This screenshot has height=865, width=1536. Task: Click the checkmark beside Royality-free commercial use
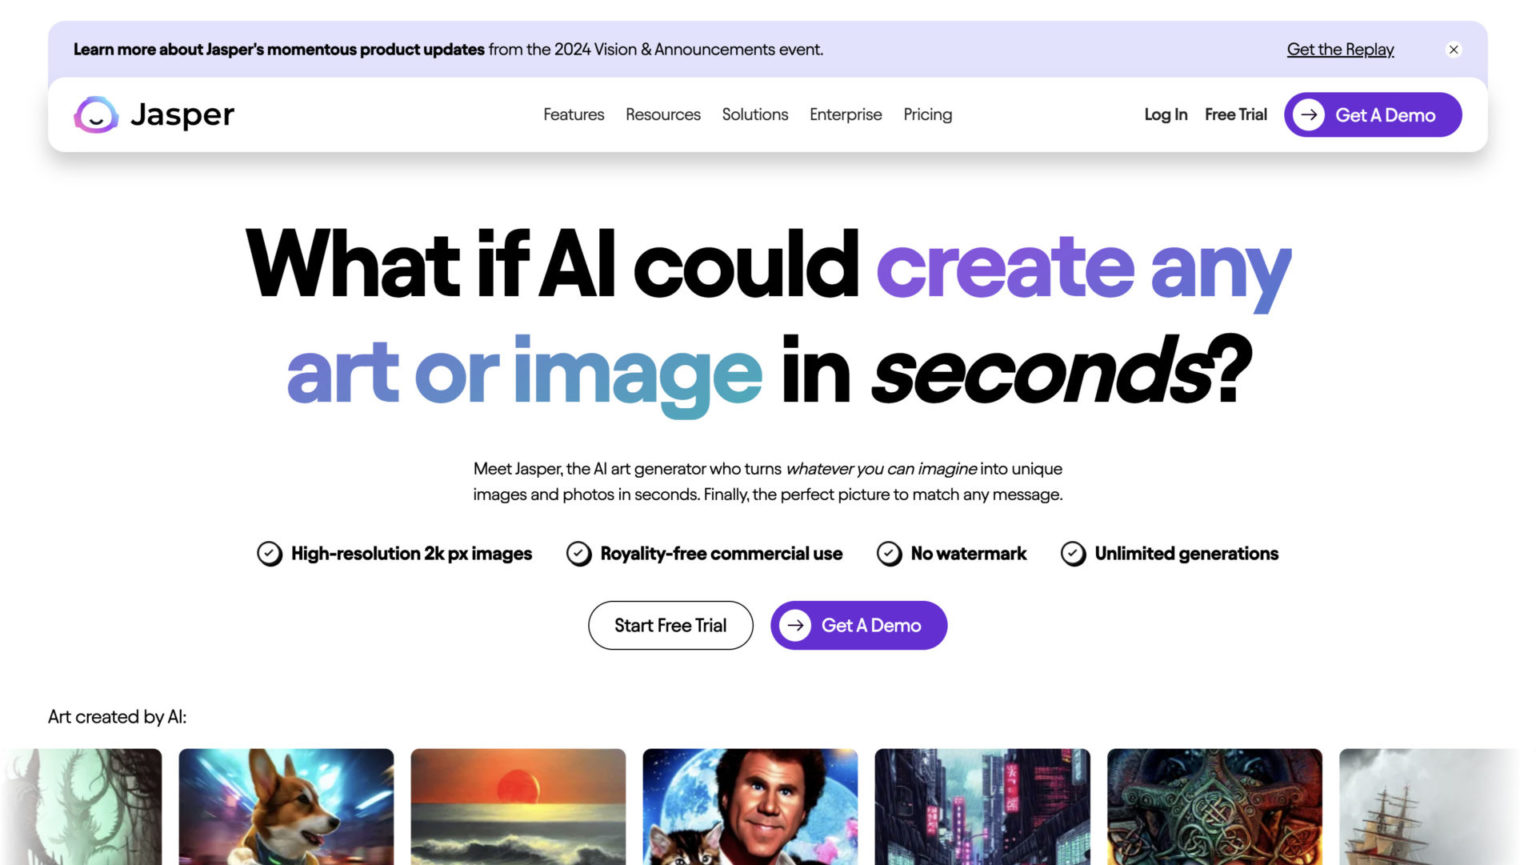click(x=579, y=553)
